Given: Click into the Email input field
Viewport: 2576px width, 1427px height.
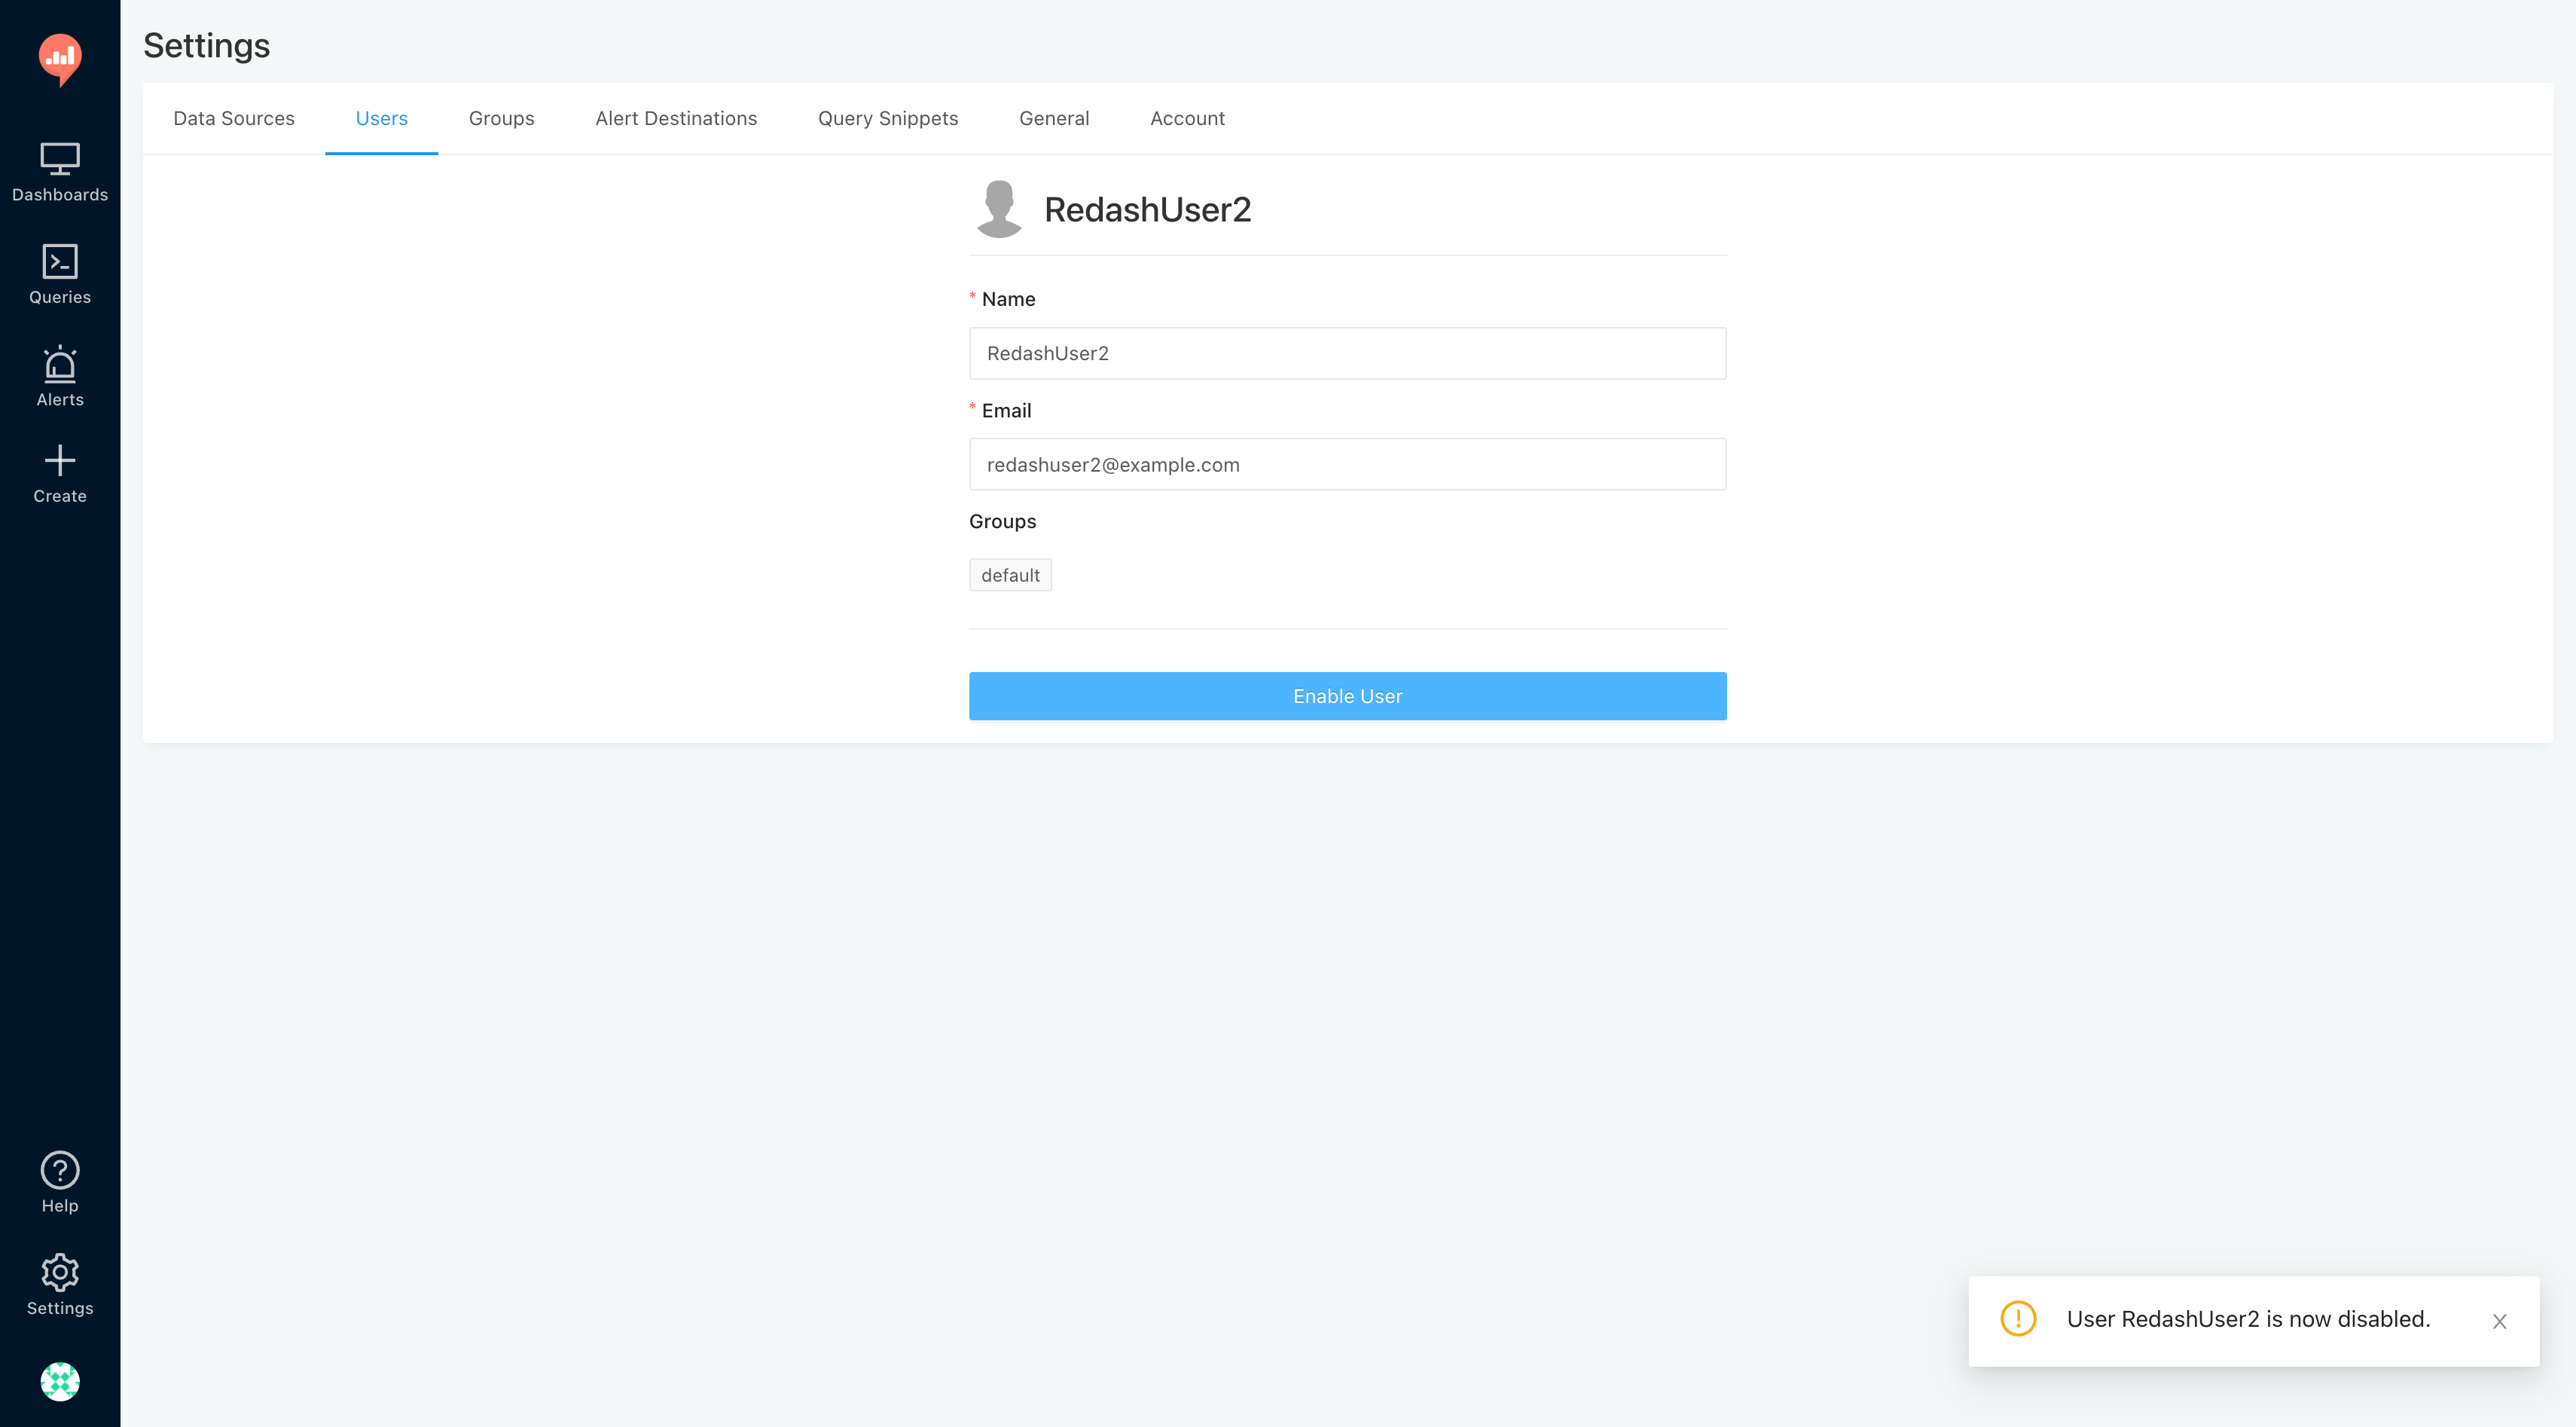Looking at the screenshot, I should point(1347,464).
